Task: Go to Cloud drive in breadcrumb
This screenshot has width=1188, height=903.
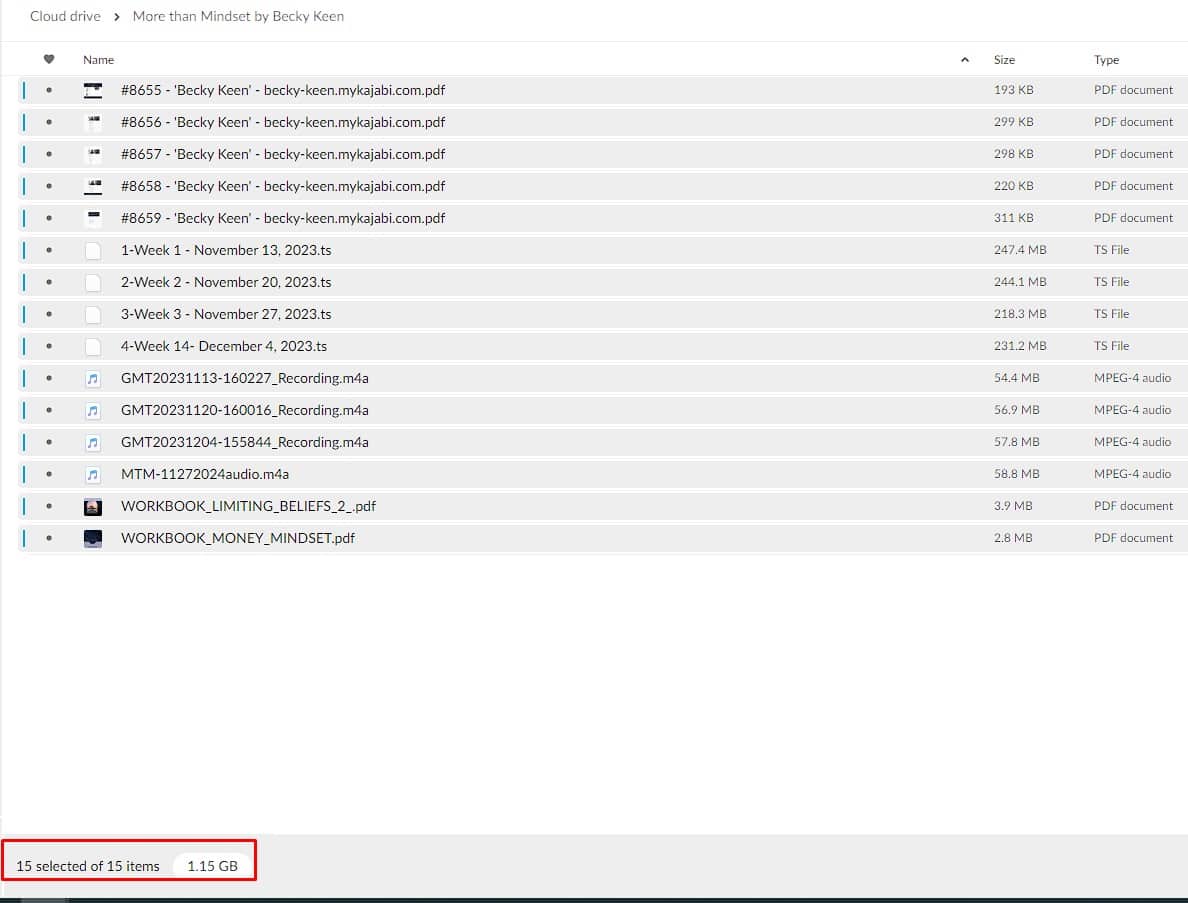Action: (x=65, y=16)
